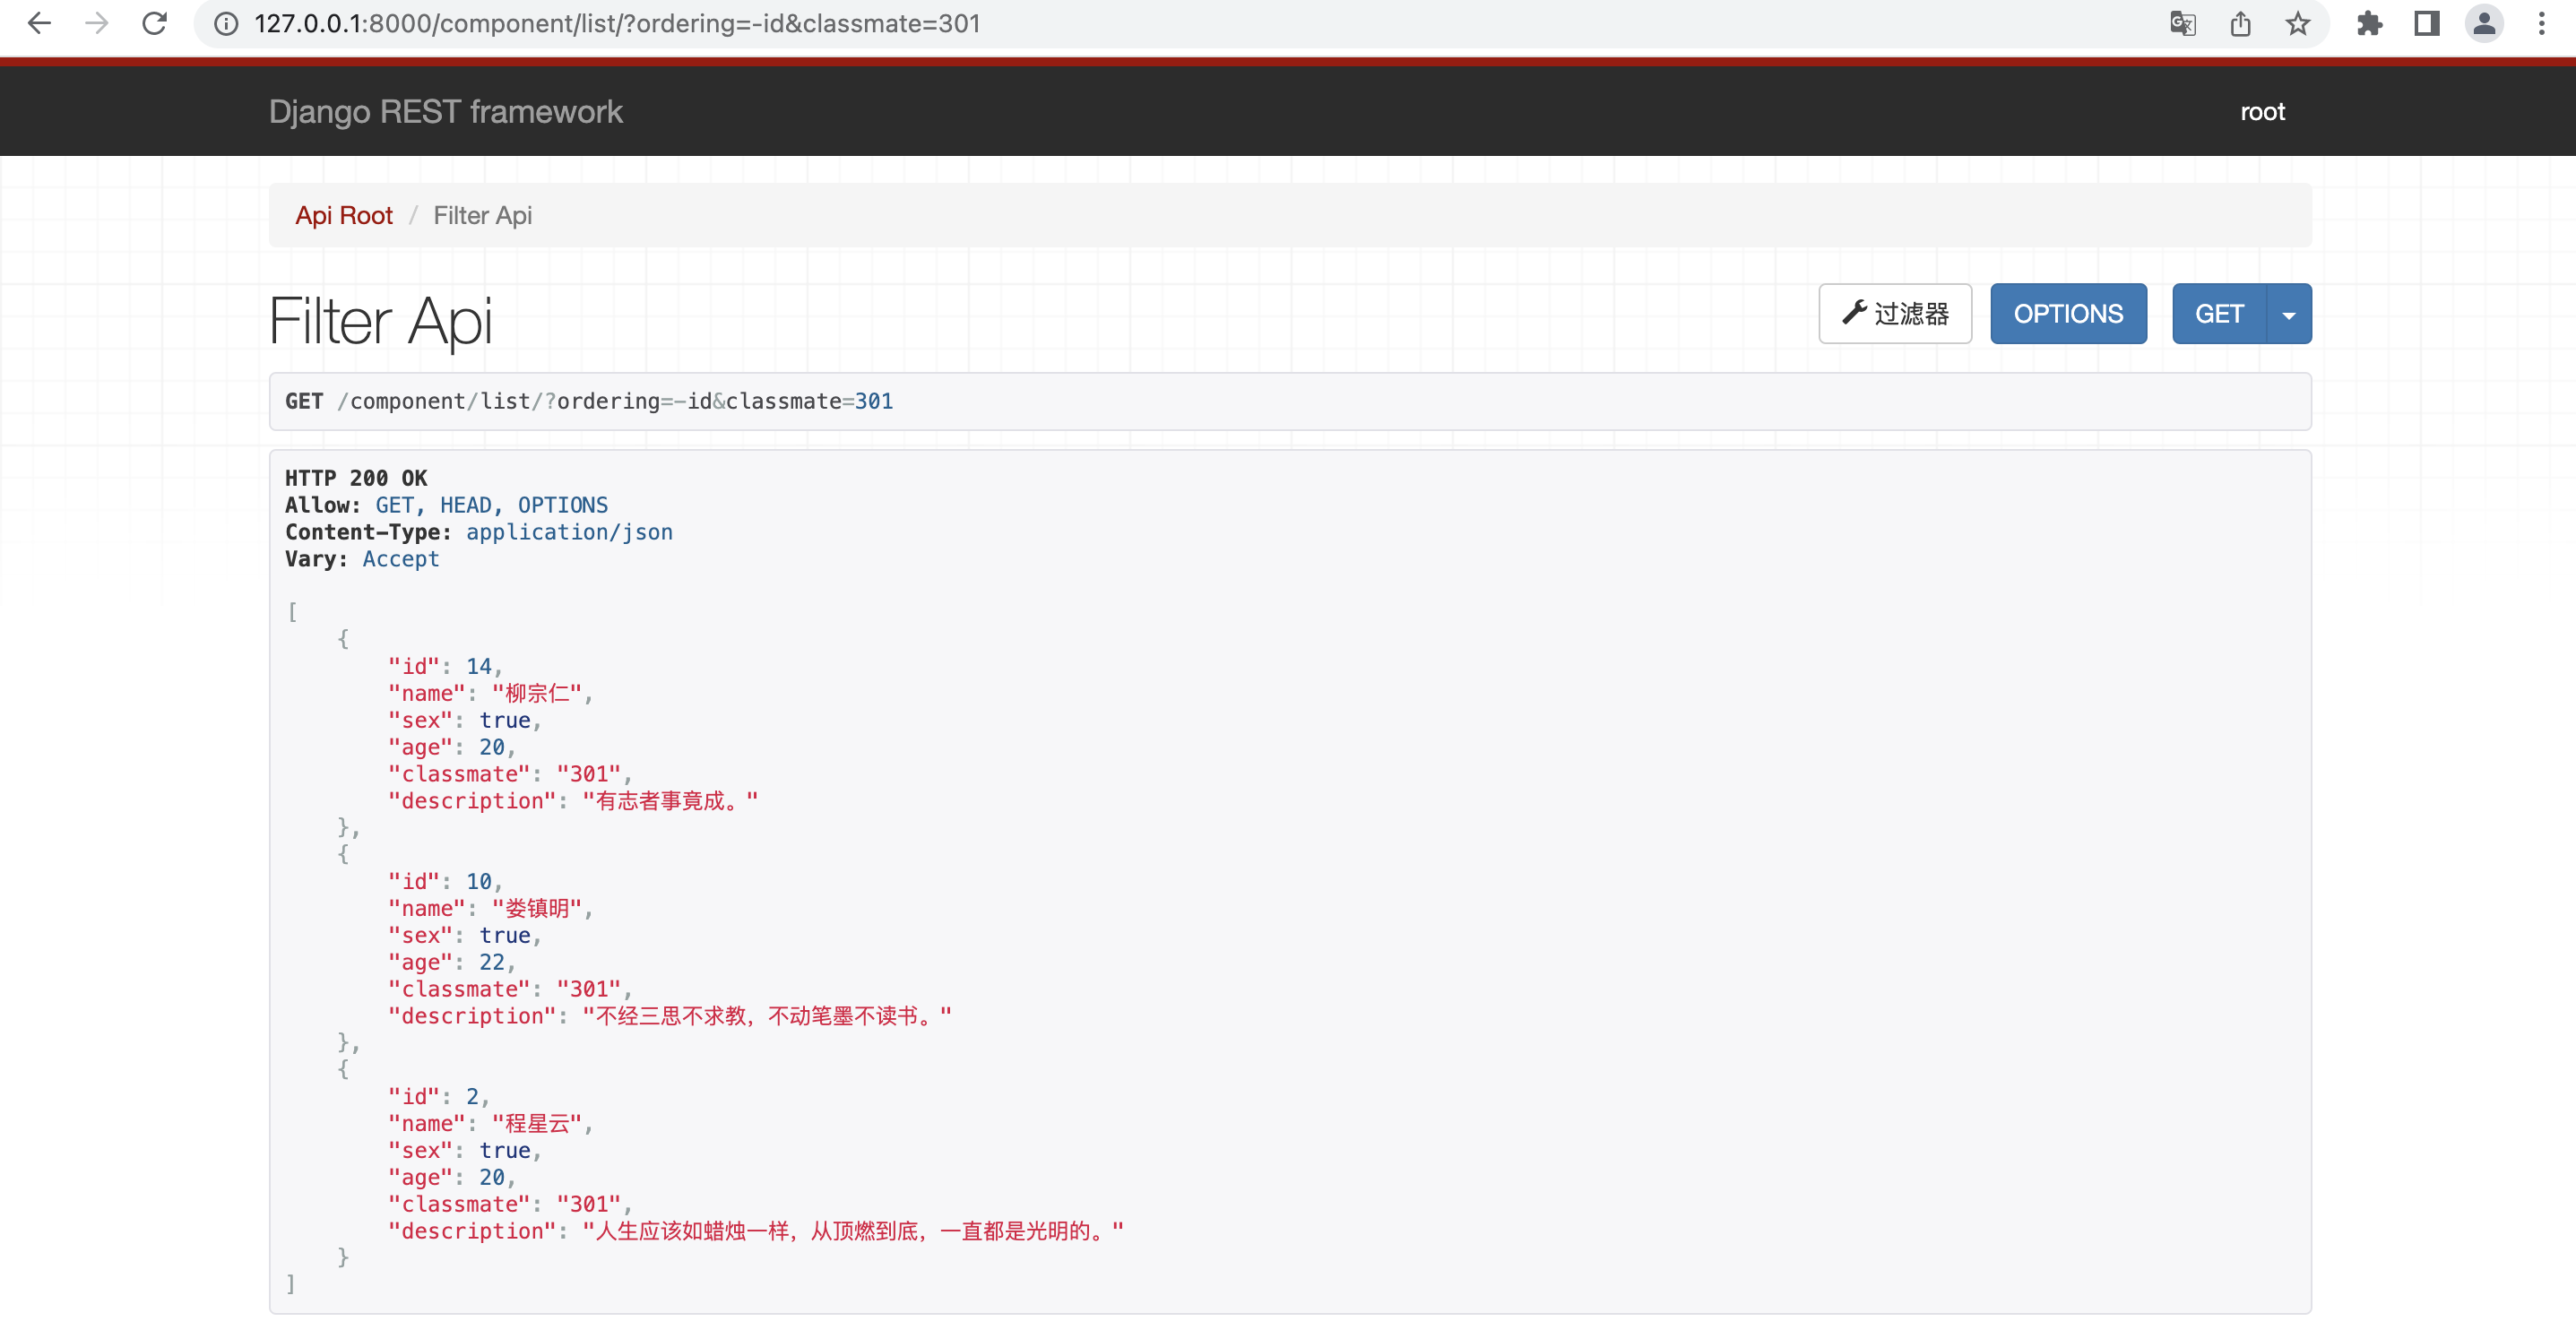This screenshot has width=2576, height=1330.
Task: Expand the GET format dropdown caret
Action: click(2289, 314)
